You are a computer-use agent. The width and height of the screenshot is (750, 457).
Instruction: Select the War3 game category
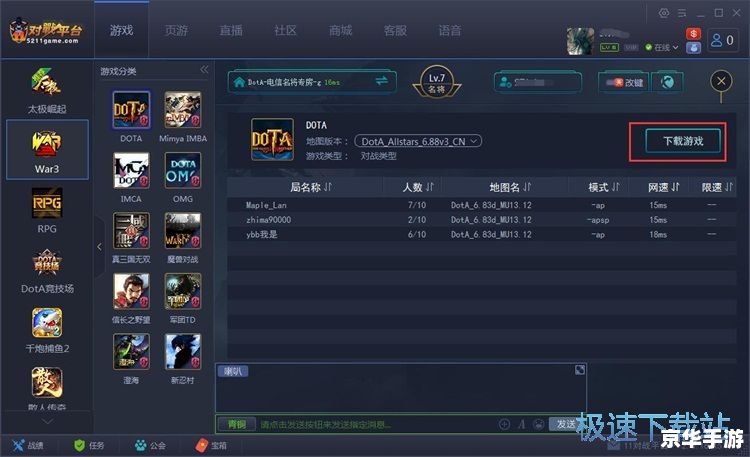[x=47, y=150]
